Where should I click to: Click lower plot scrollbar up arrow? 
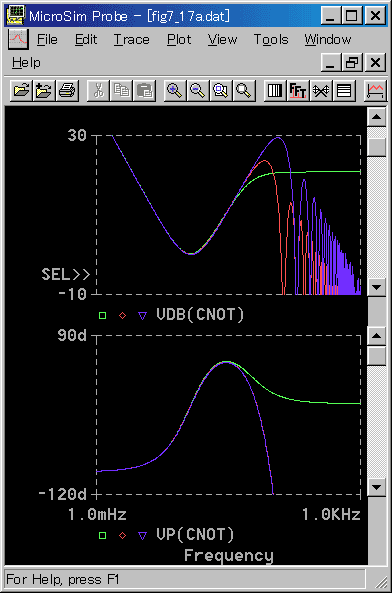(377, 336)
